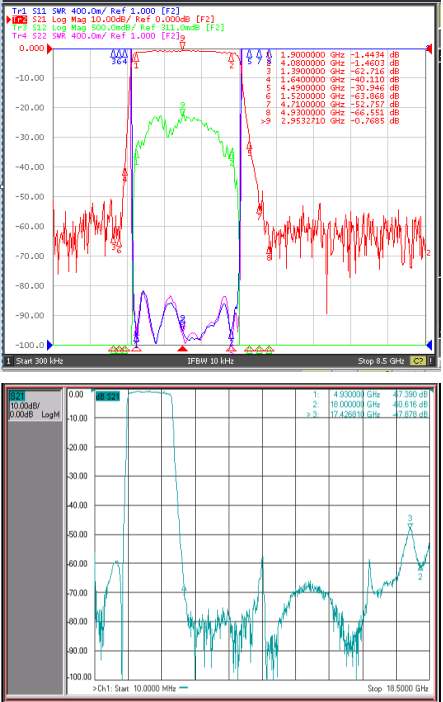The height and width of the screenshot is (702, 443).
Task: Edit the Start 300 kHz frequency field
Action: 39,361
